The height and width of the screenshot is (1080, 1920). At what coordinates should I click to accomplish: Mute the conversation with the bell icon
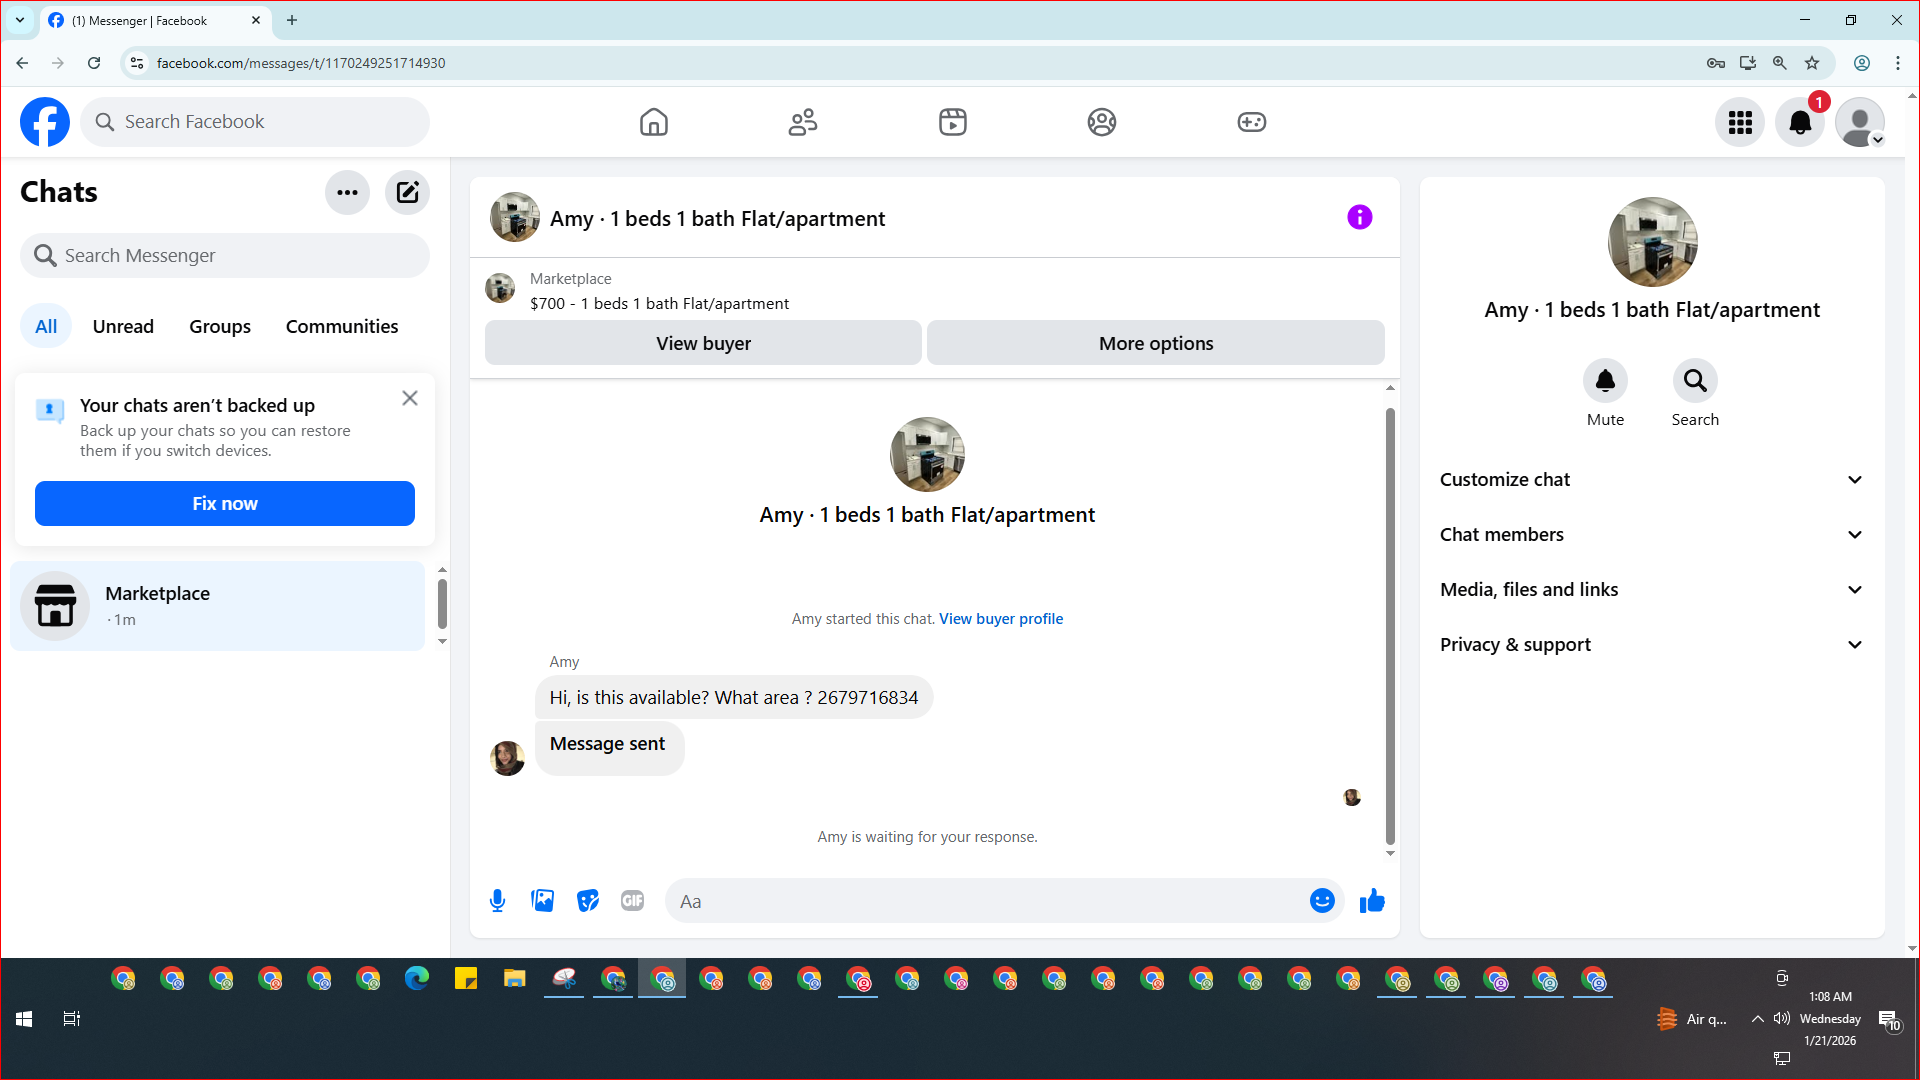1605,381
